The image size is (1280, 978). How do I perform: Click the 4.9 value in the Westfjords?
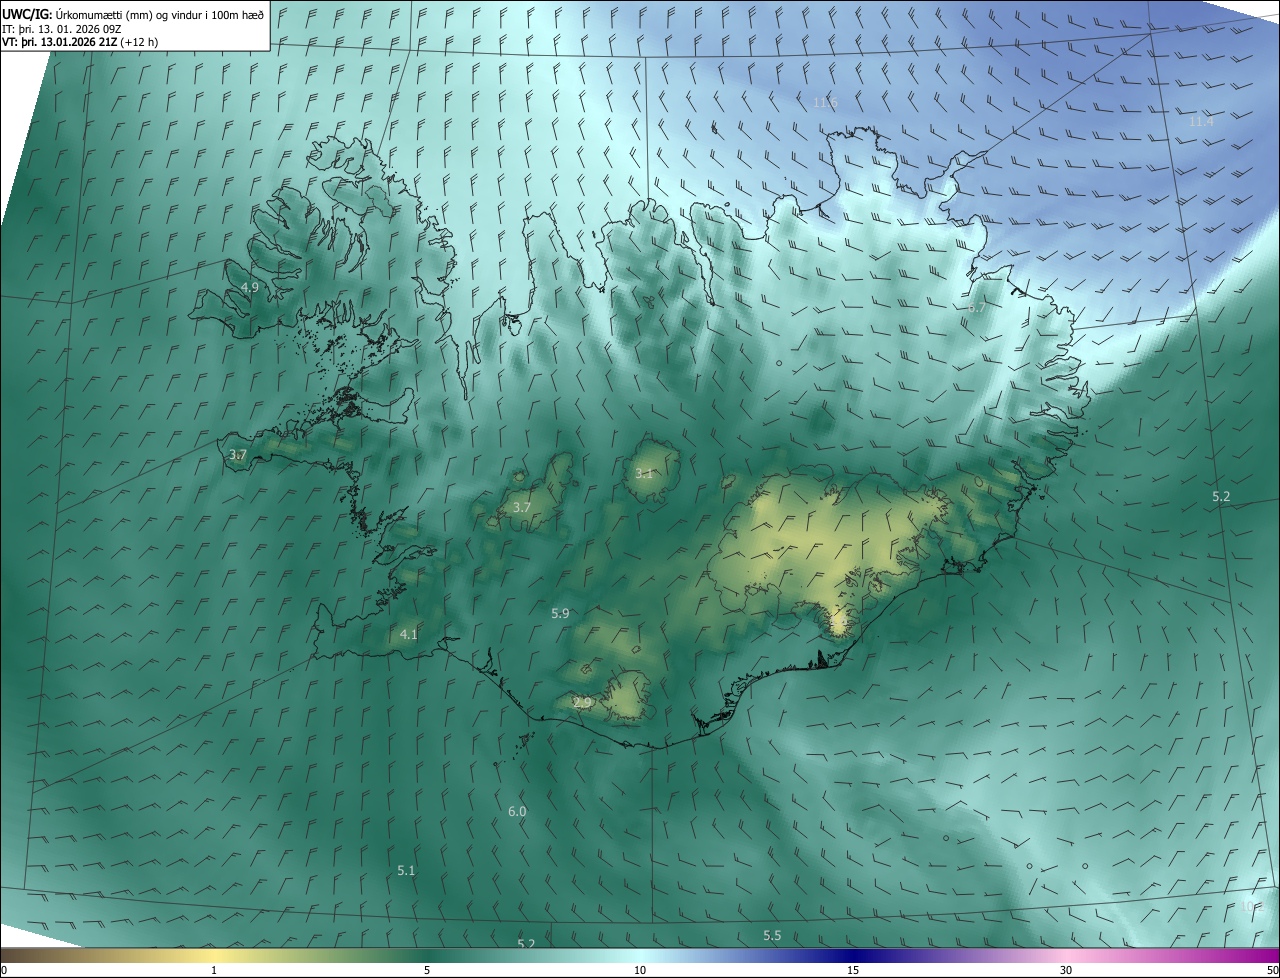point(250,287)
